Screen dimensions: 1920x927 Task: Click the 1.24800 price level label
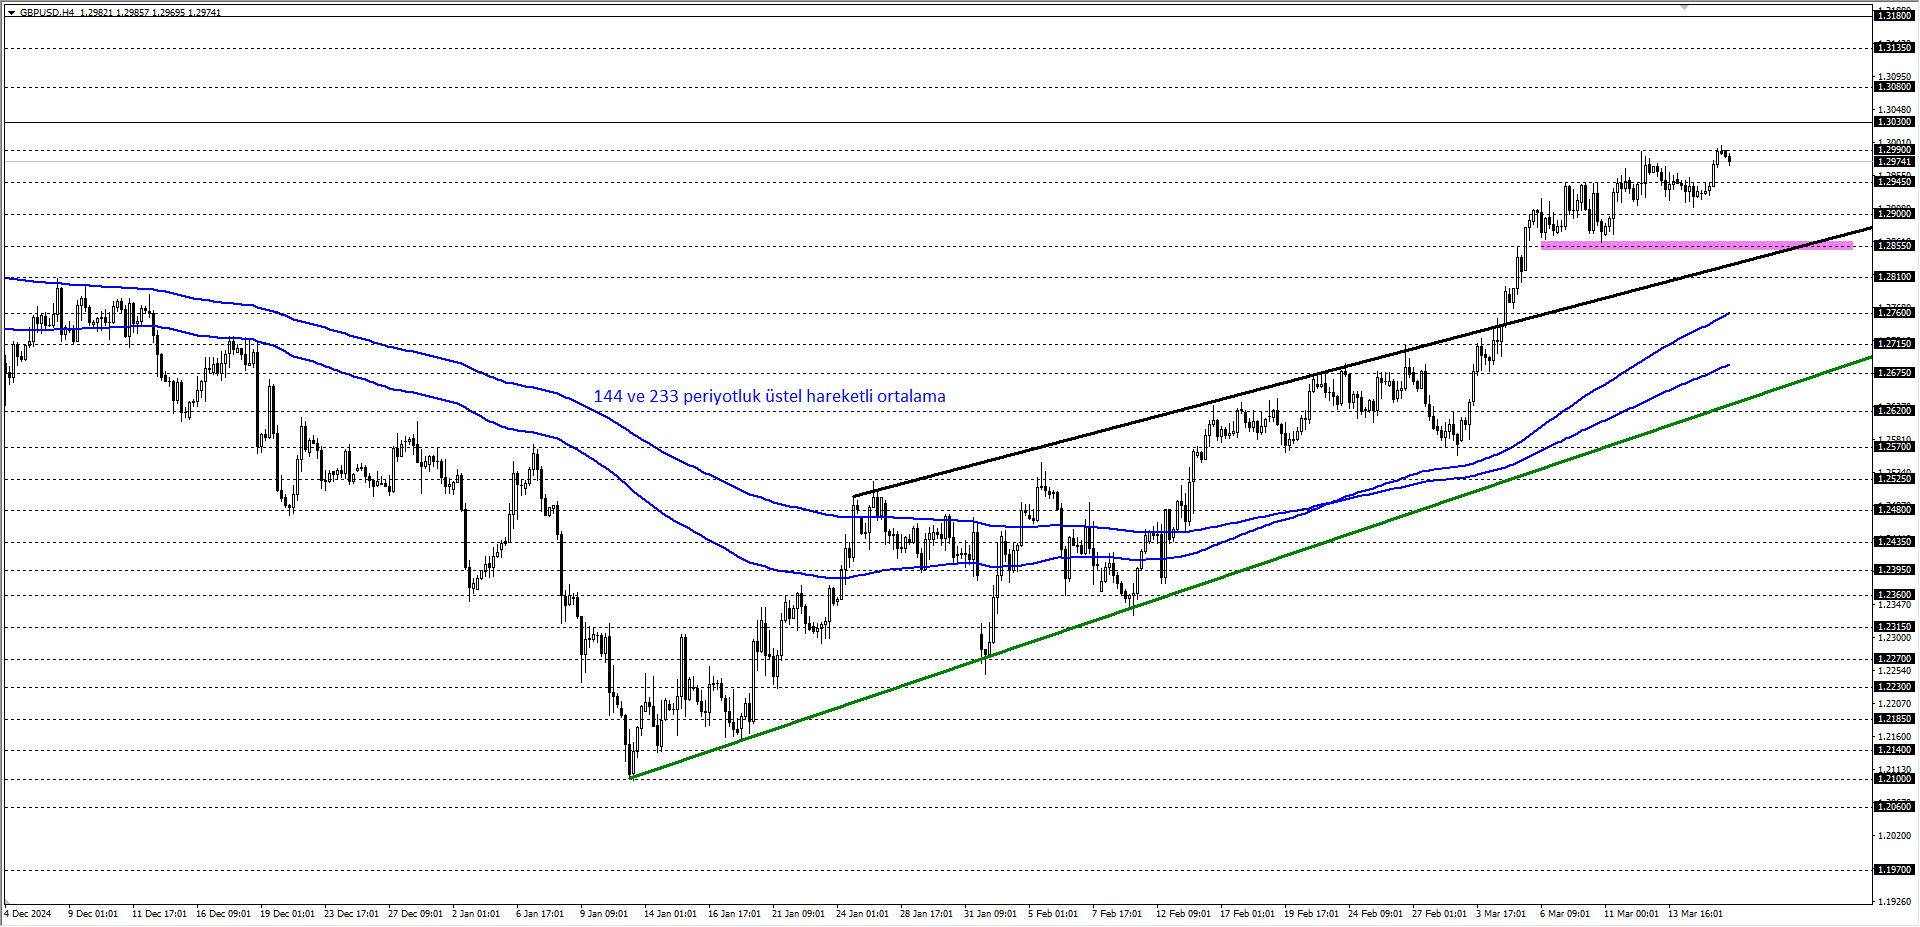[1894, 510]
